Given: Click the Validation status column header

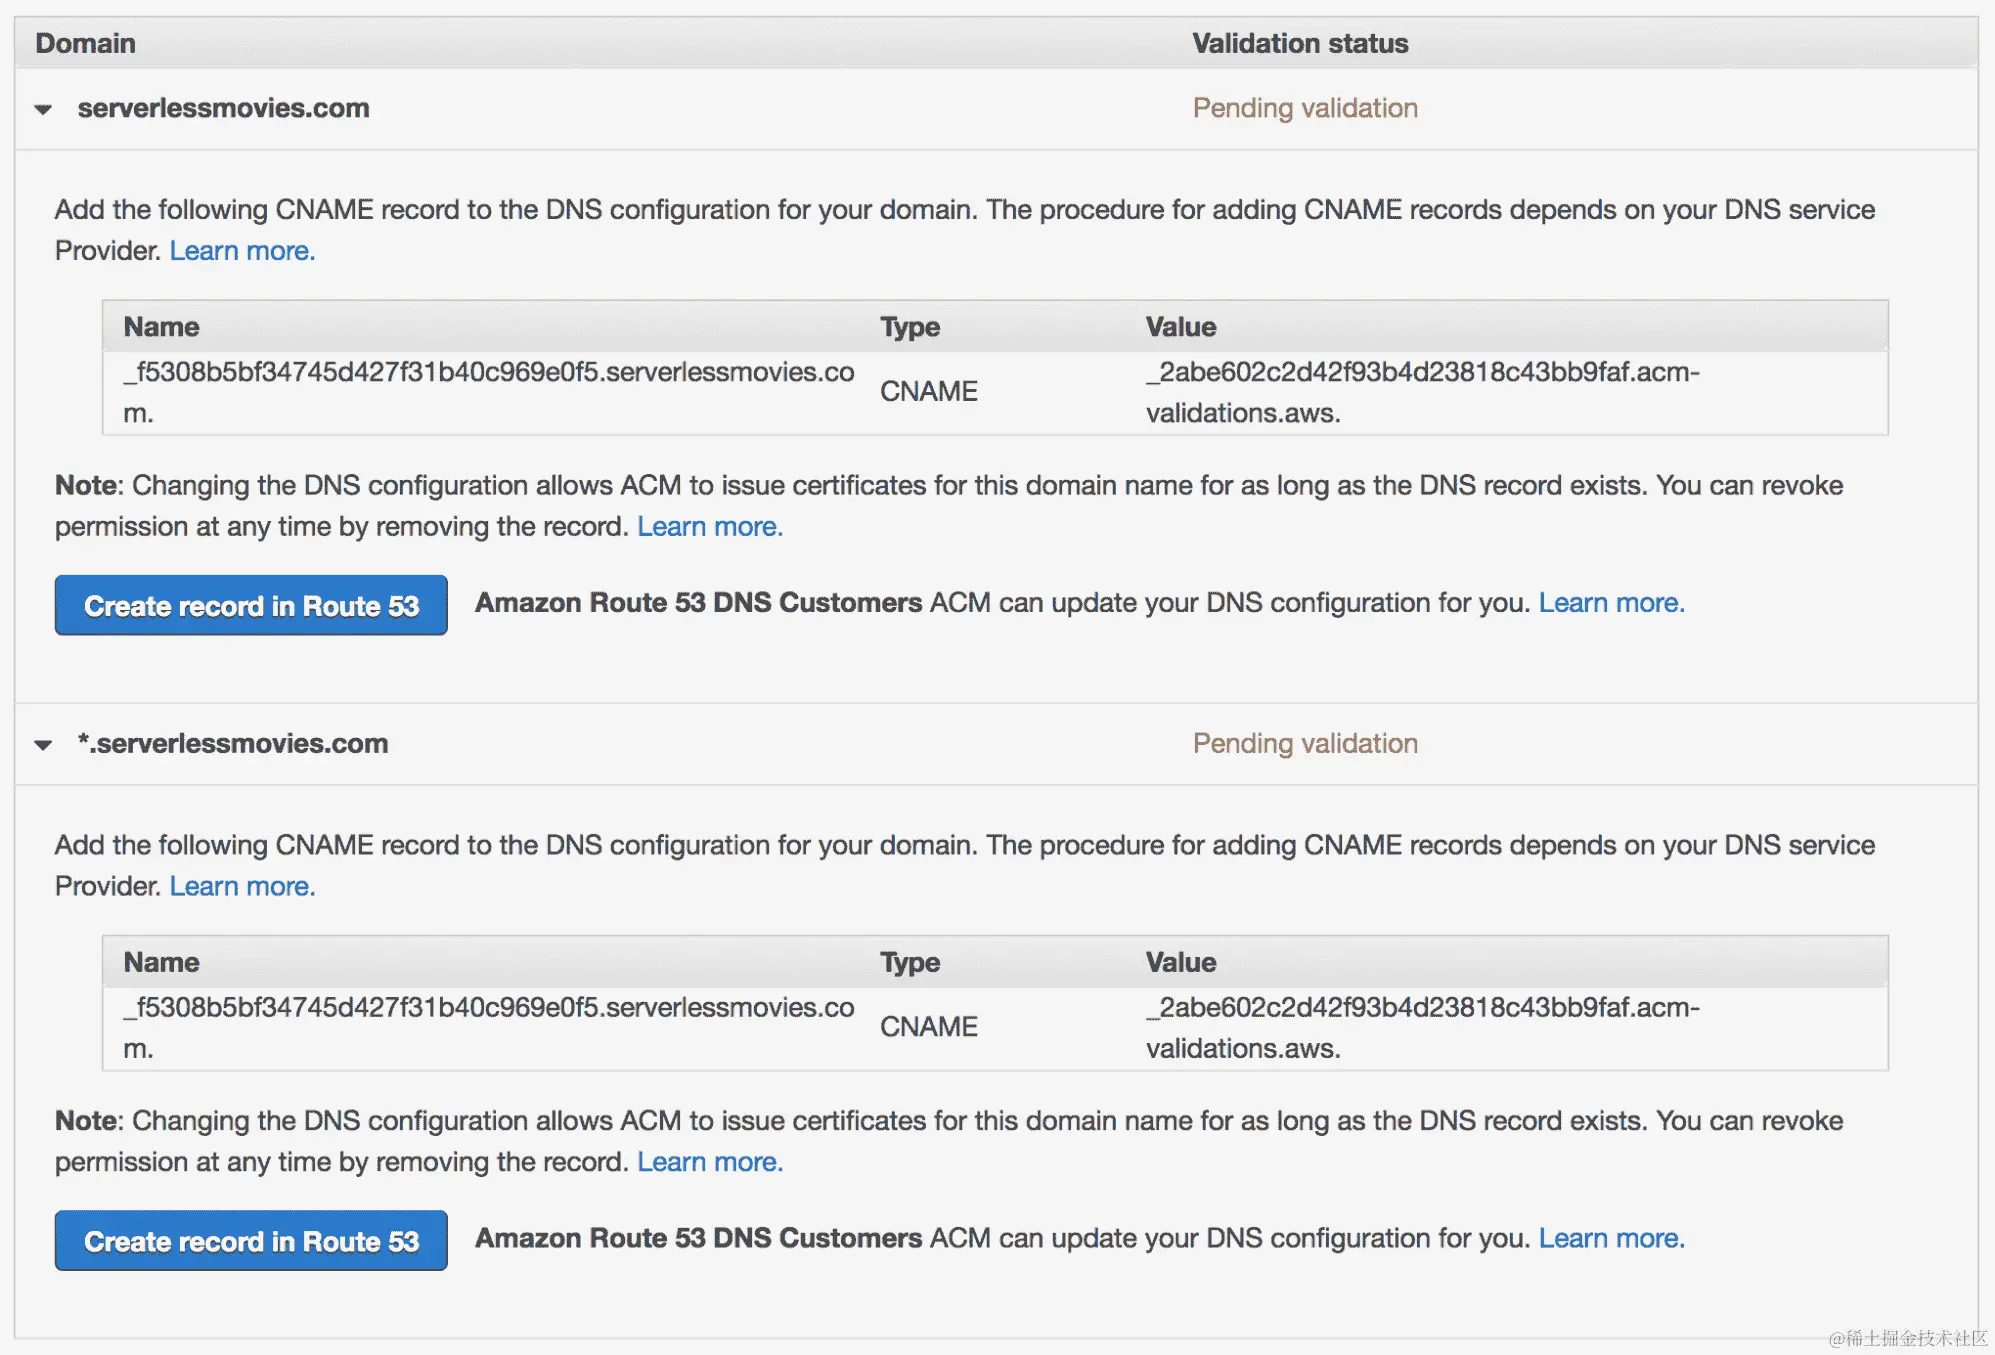Looking at the screenshot, I should [x=1299, y=43].
